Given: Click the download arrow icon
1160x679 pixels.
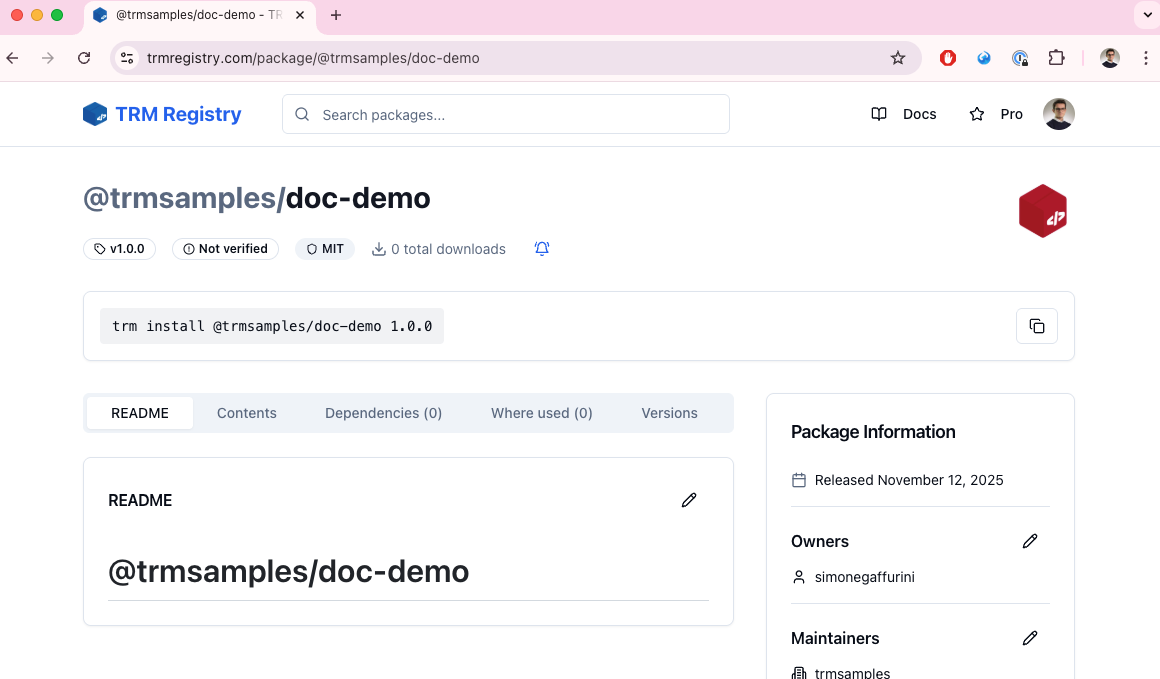Looking at the screenshot, I should point(379,249).
